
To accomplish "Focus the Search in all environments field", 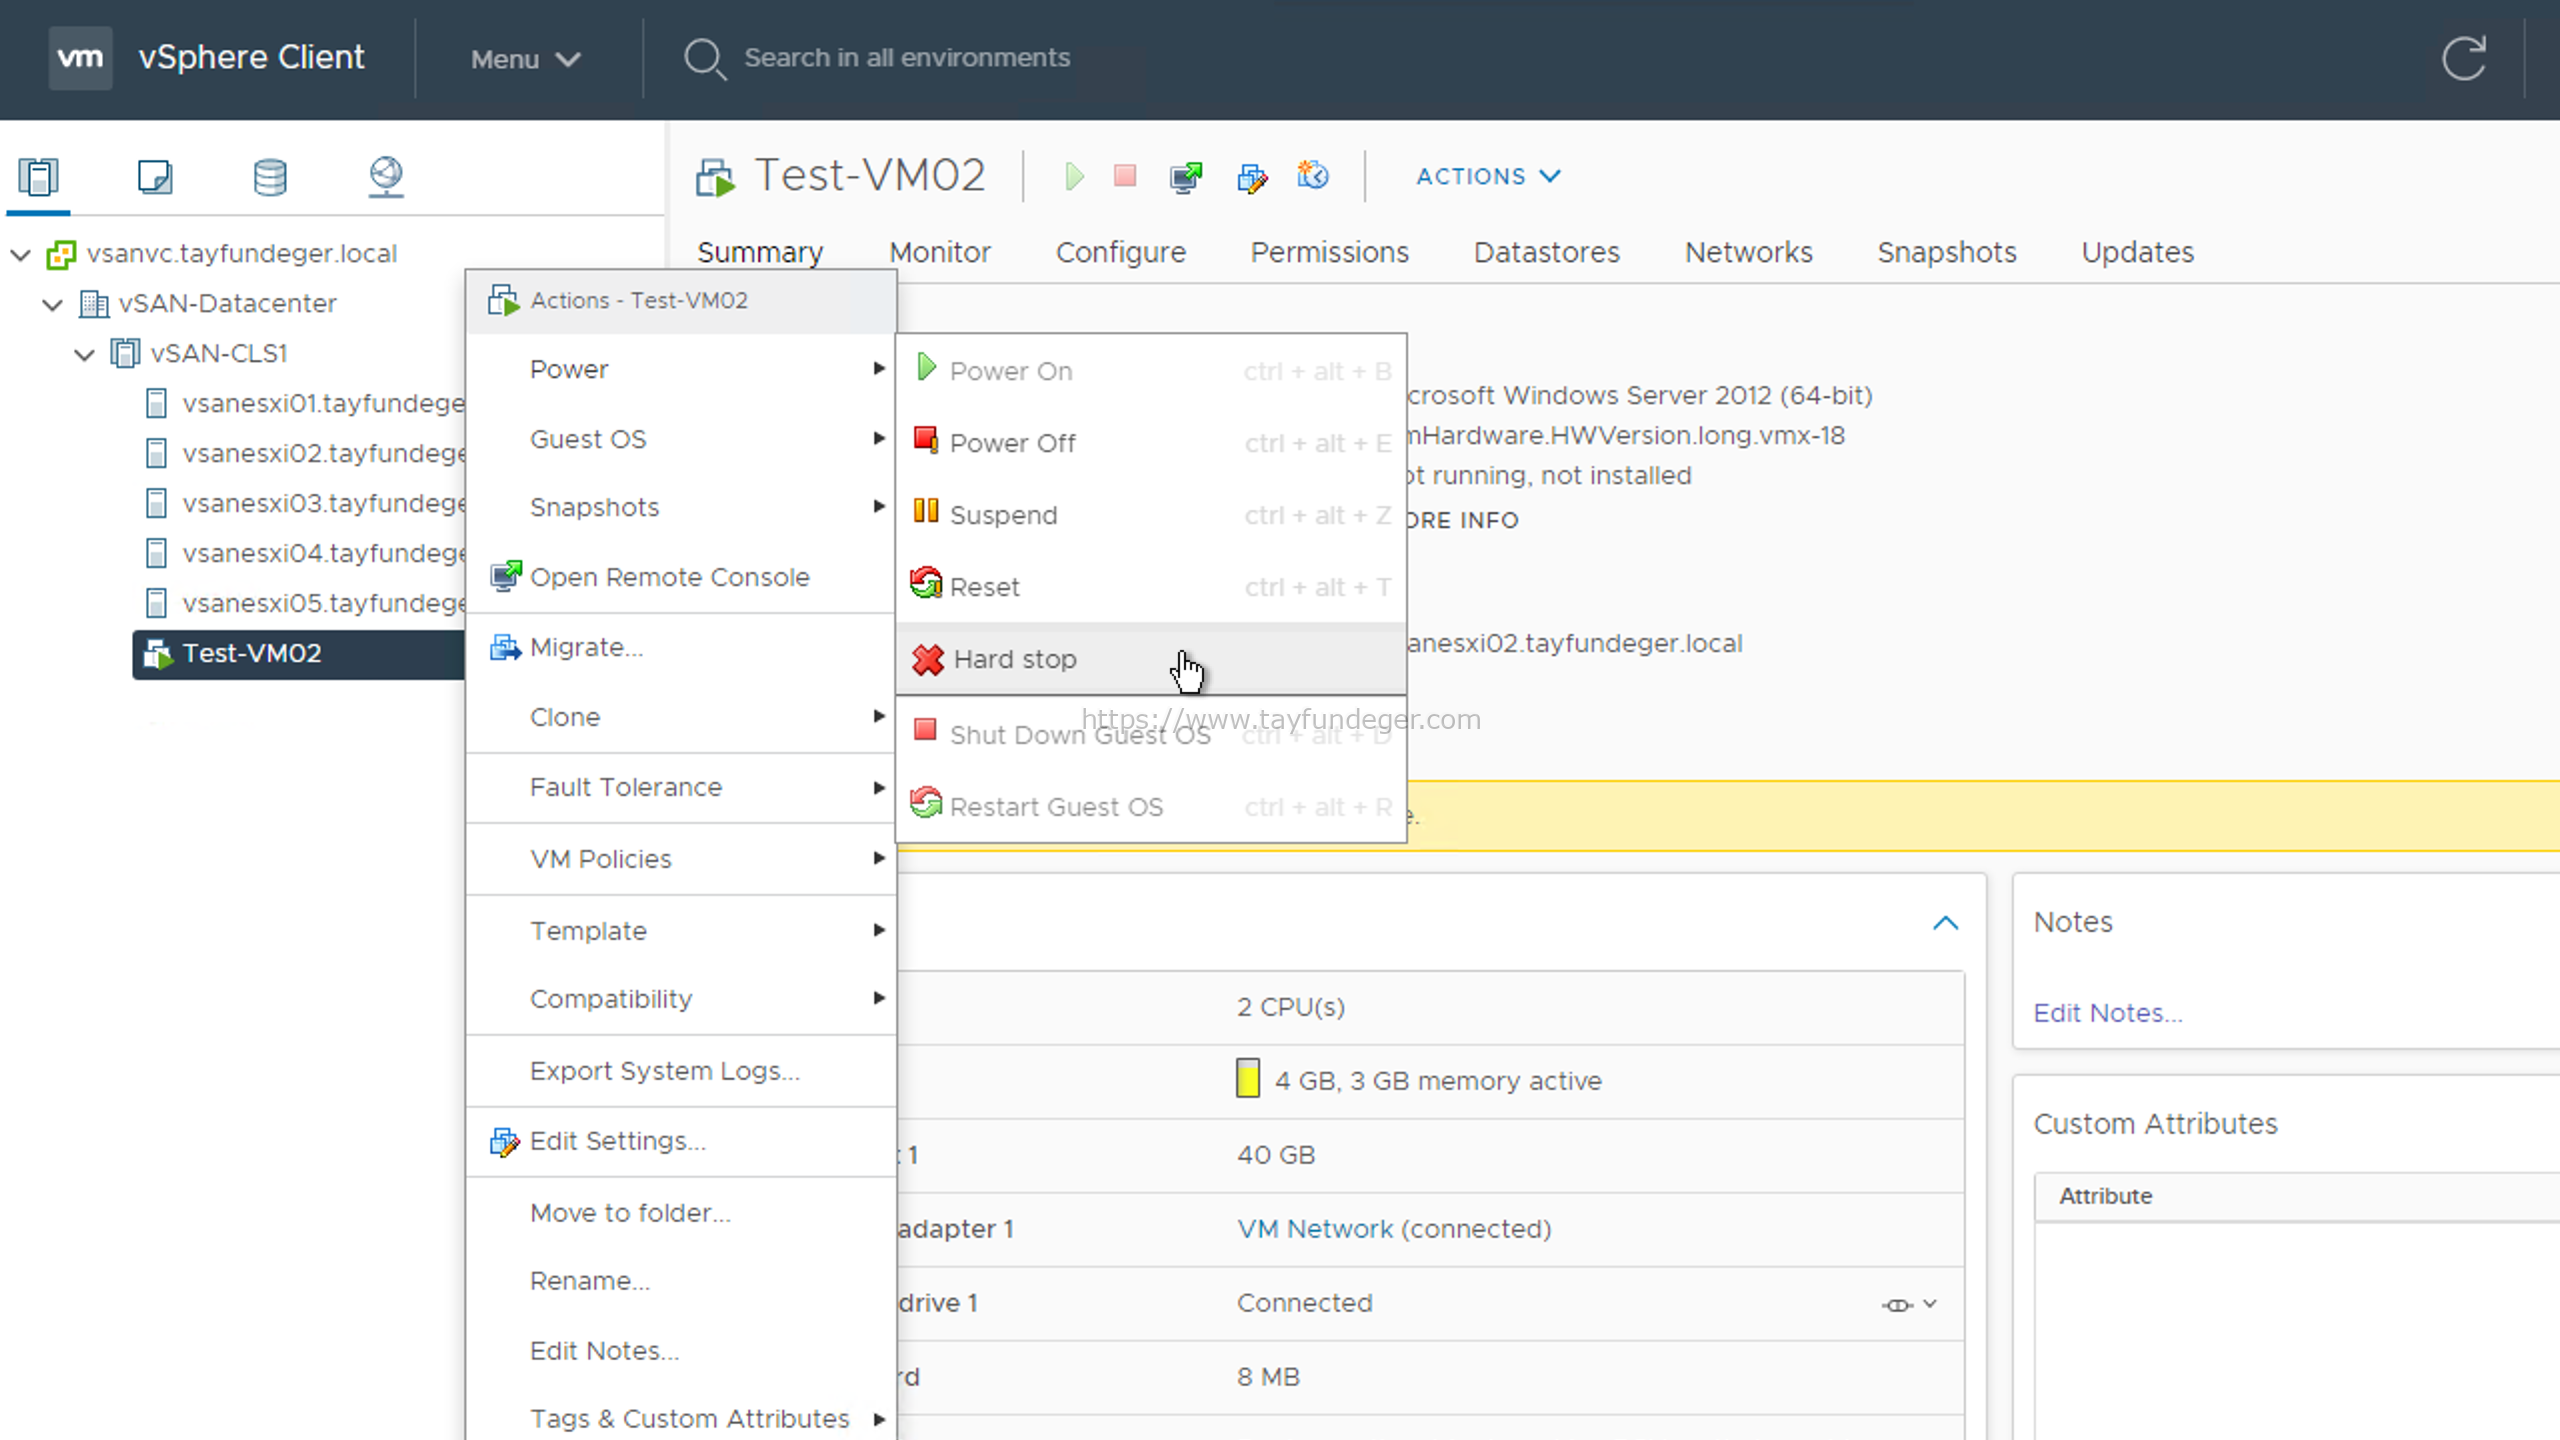I will click(x=907, y=58).
